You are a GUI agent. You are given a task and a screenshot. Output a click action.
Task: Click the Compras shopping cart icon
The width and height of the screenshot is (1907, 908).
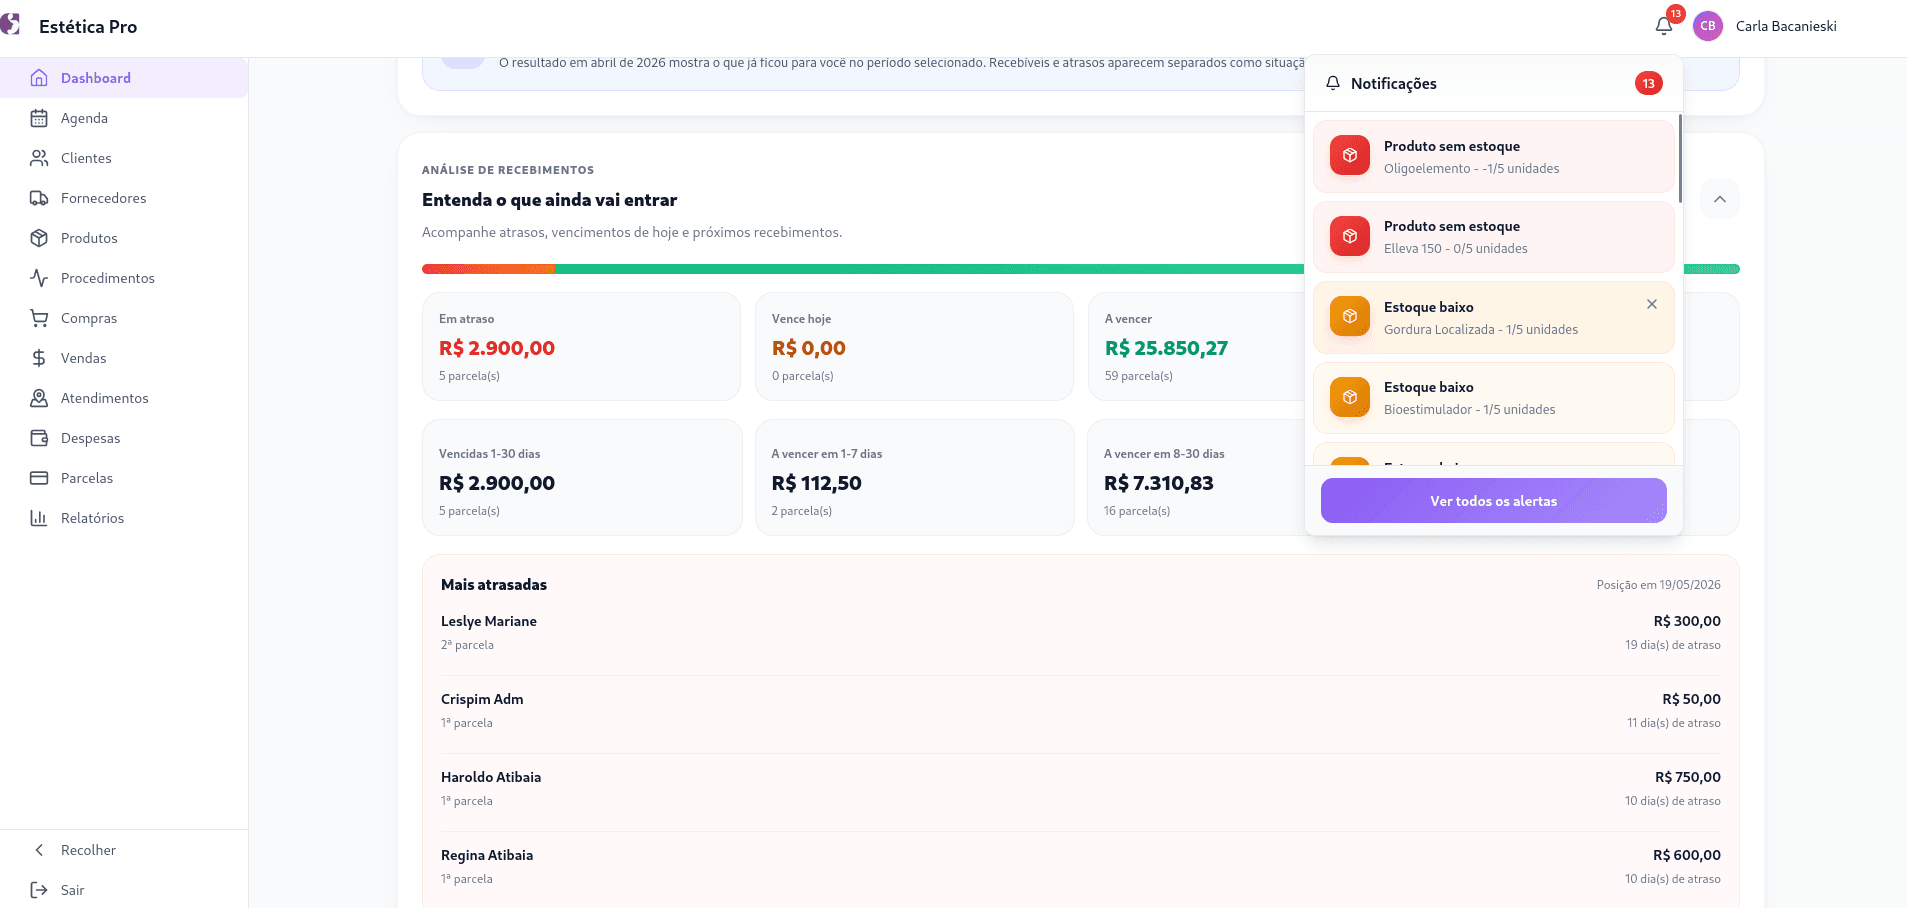click(39, 318)
